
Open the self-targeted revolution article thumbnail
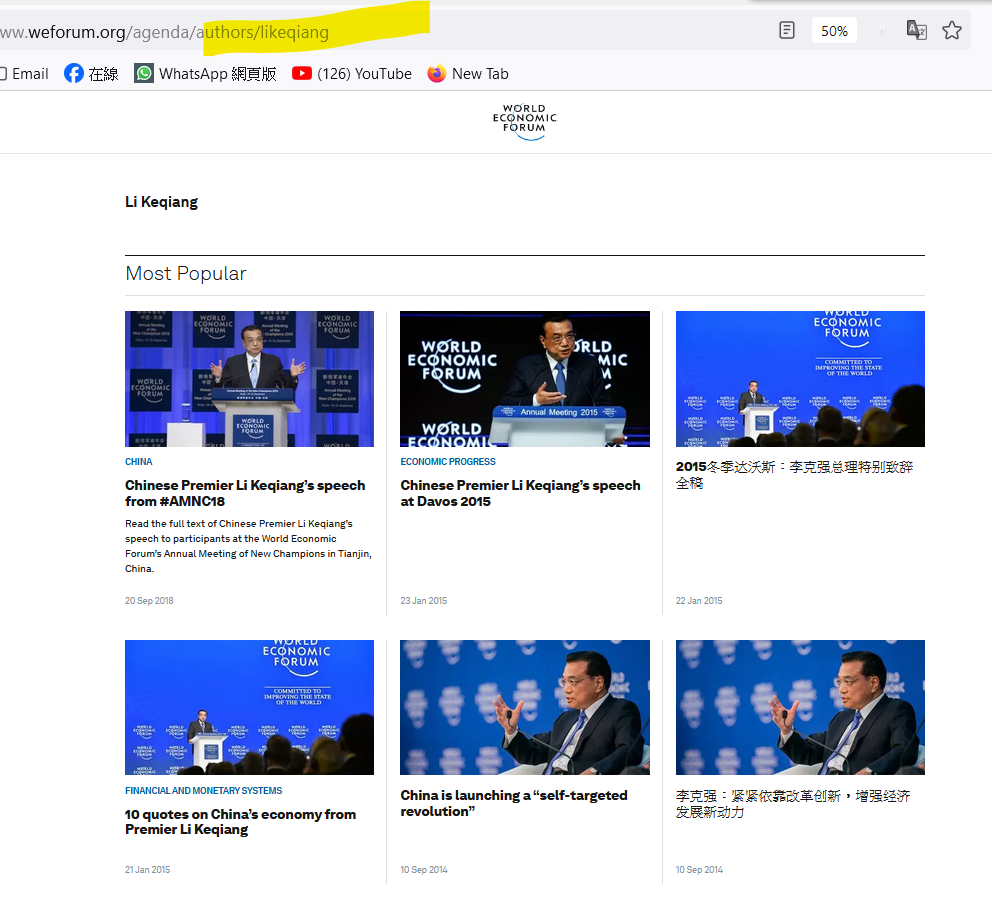524,707
